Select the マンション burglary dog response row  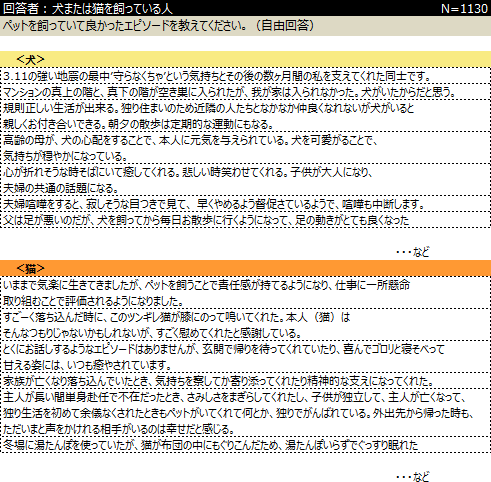(245, 92)
